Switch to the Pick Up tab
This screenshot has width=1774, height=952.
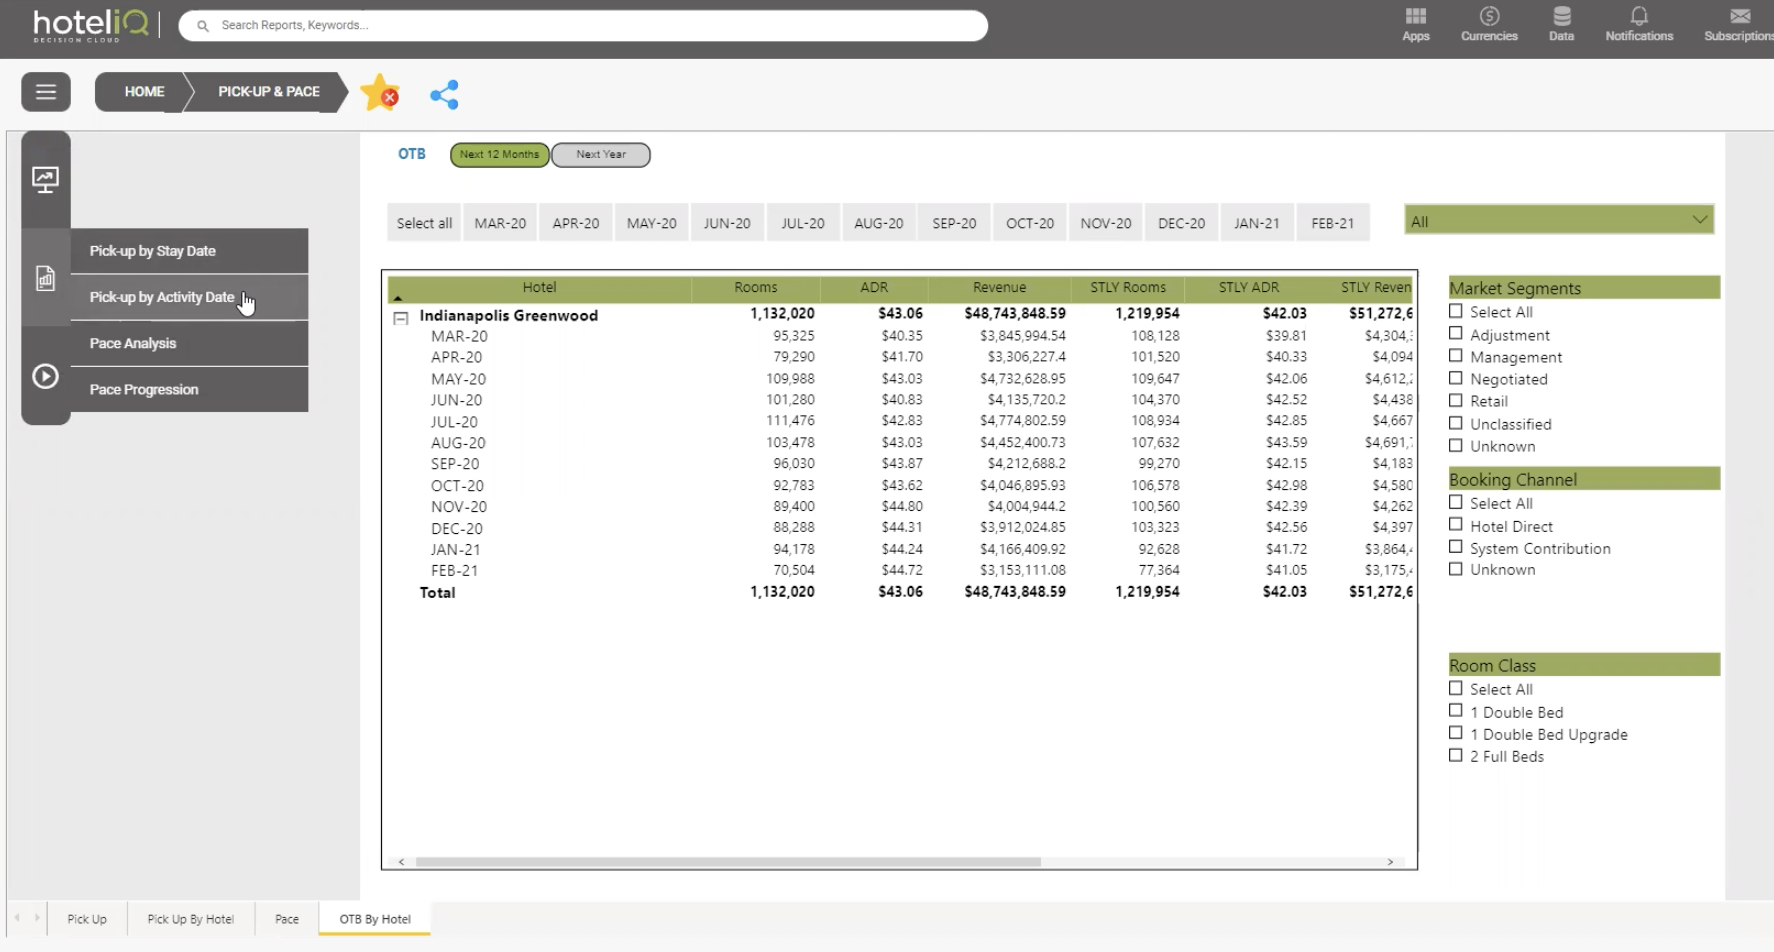click(x=87, y=919)
